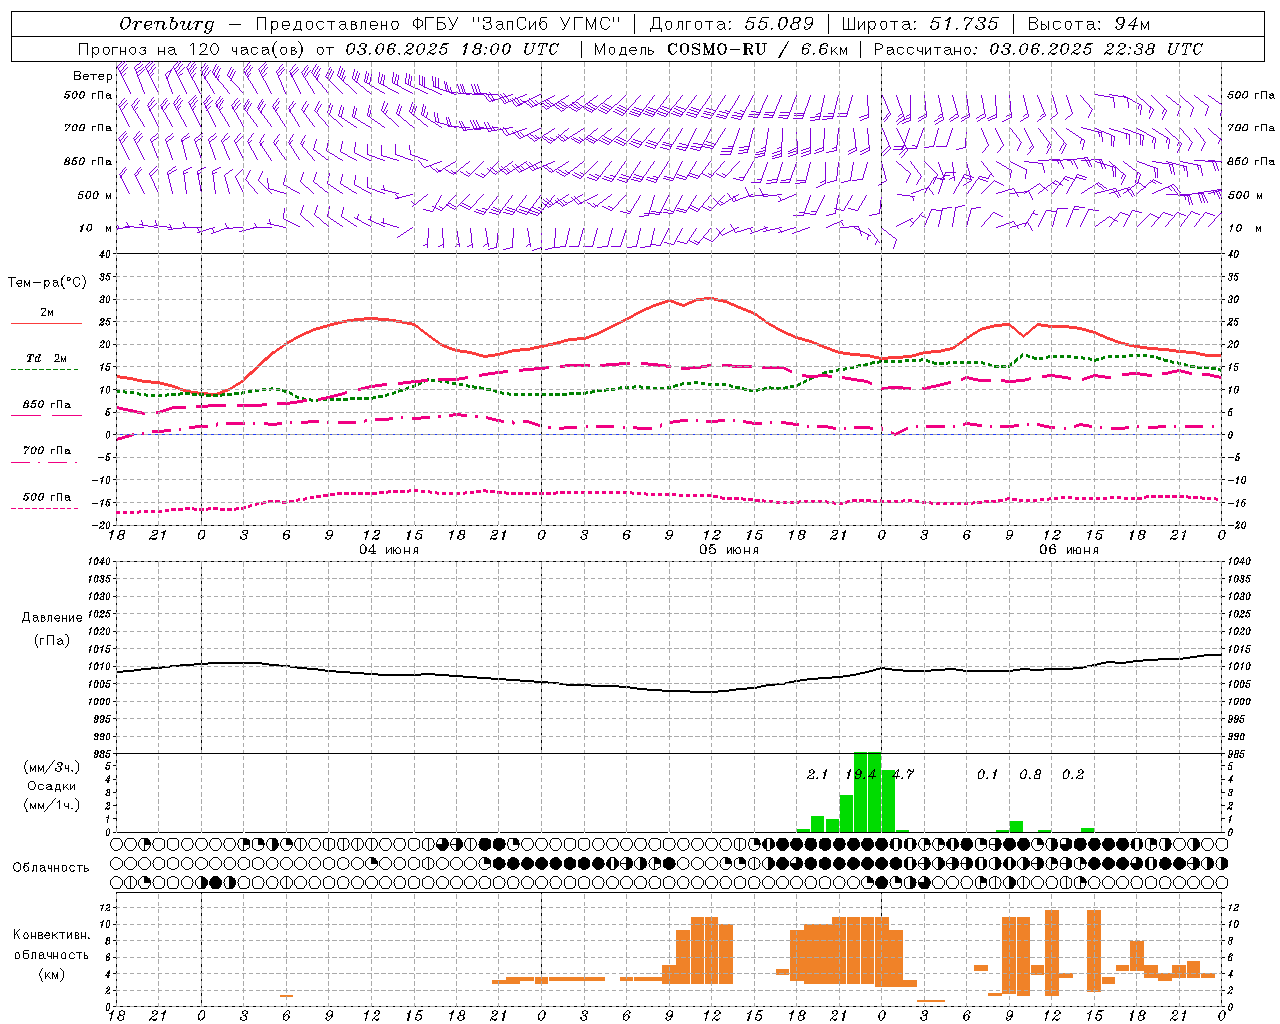Click the 0.1 precipitation amount
Image resolution: width=1280 pixels, height=1024 pixels.
[x=988, y=775]
